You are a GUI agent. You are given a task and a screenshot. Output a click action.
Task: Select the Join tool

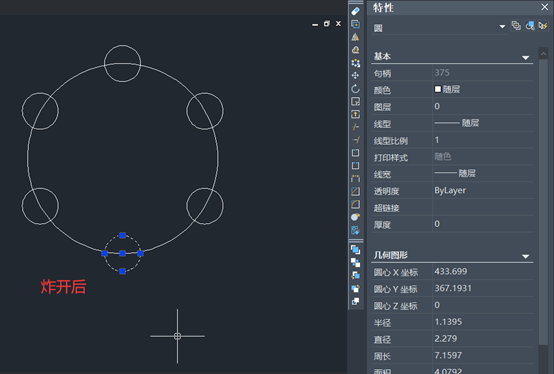(x=355, y=178)
